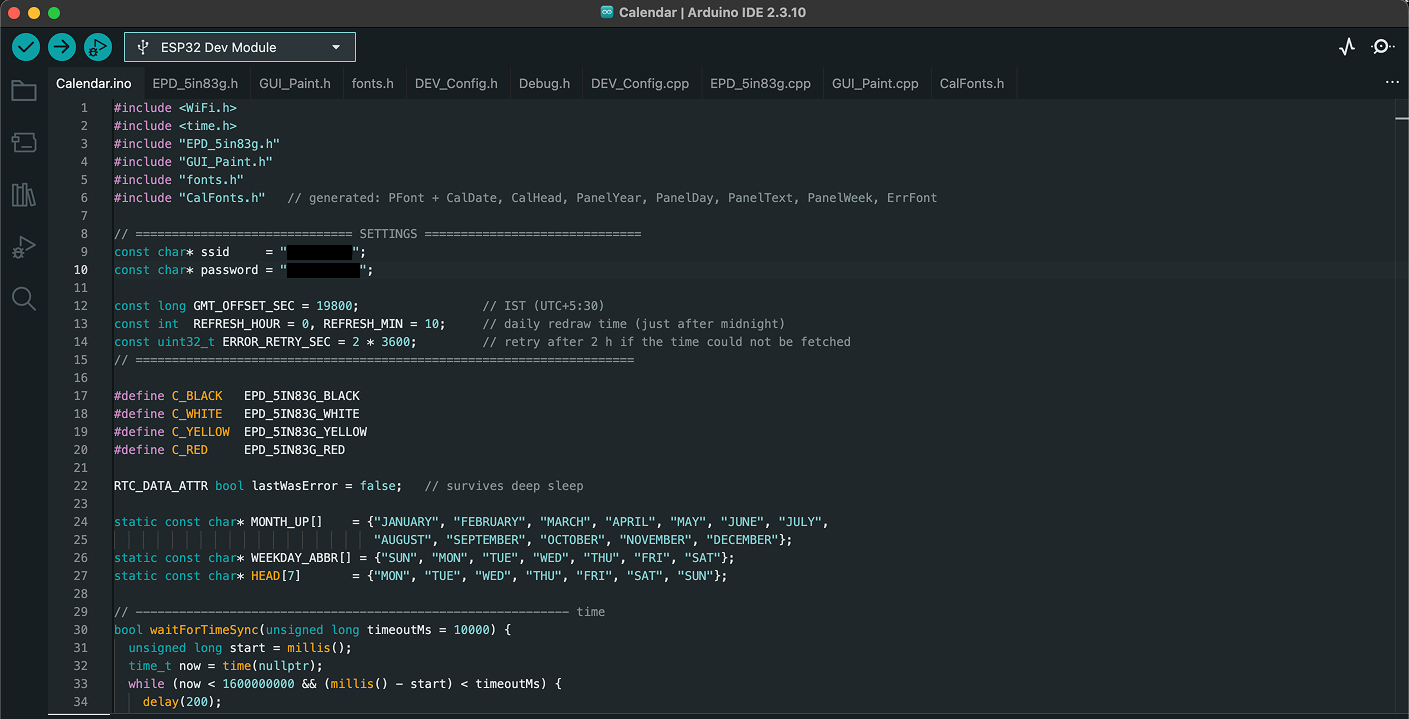This screenshot has height=719, width=1409.
Task: Click the delay(200) call
Action: point(178,702)
